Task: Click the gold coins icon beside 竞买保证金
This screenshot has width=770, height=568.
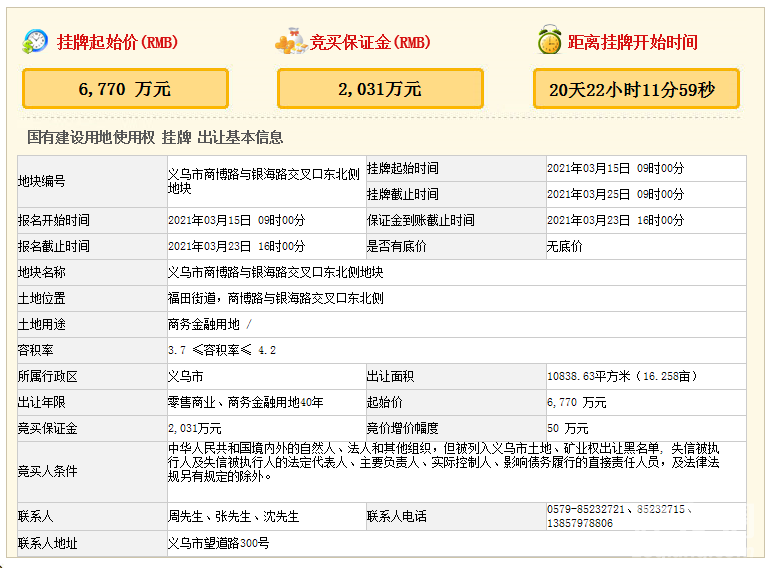Action: tap(290, 42)
